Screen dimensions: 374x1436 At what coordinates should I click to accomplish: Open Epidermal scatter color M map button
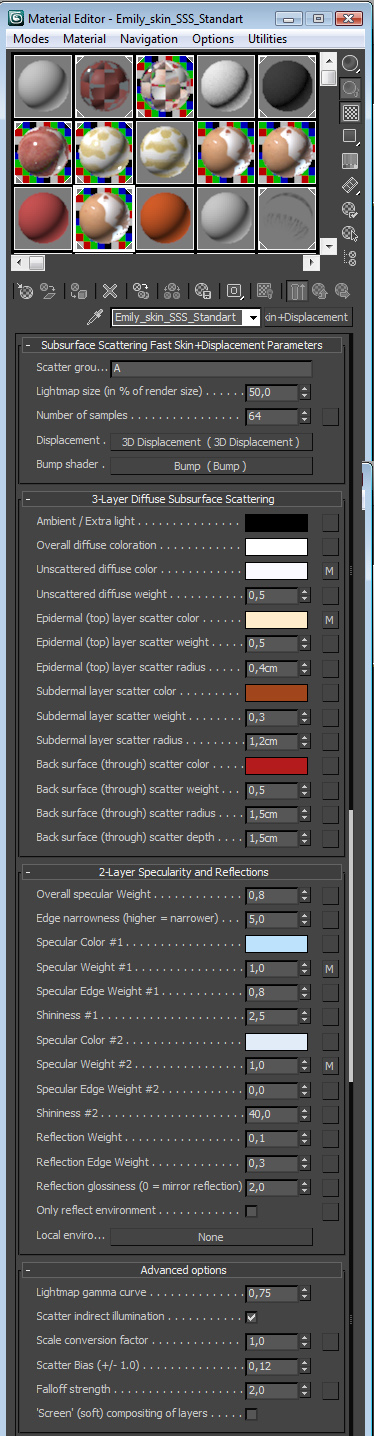click(330, 620)
